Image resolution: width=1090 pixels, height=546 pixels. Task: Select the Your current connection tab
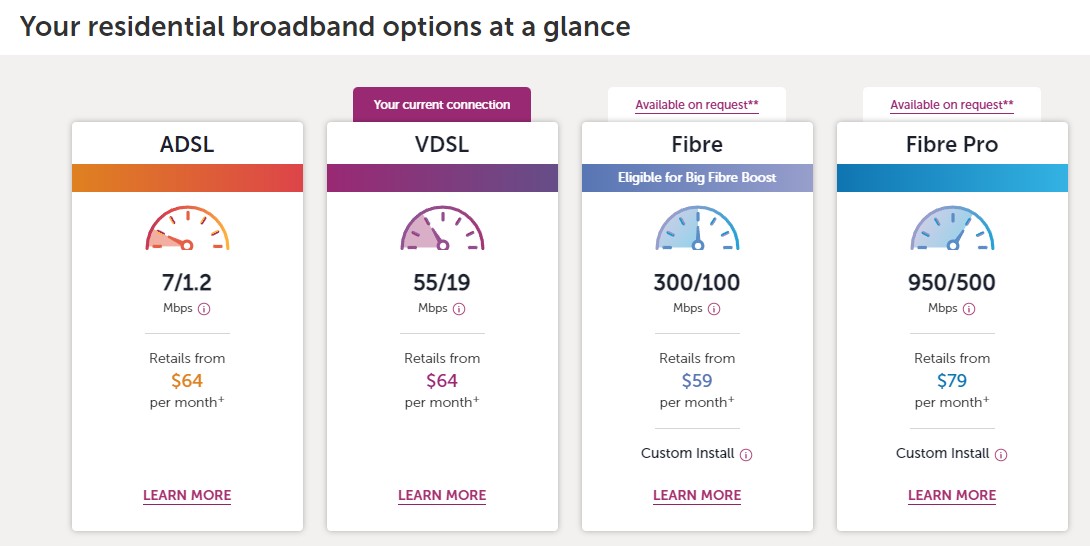coord(442,105)
